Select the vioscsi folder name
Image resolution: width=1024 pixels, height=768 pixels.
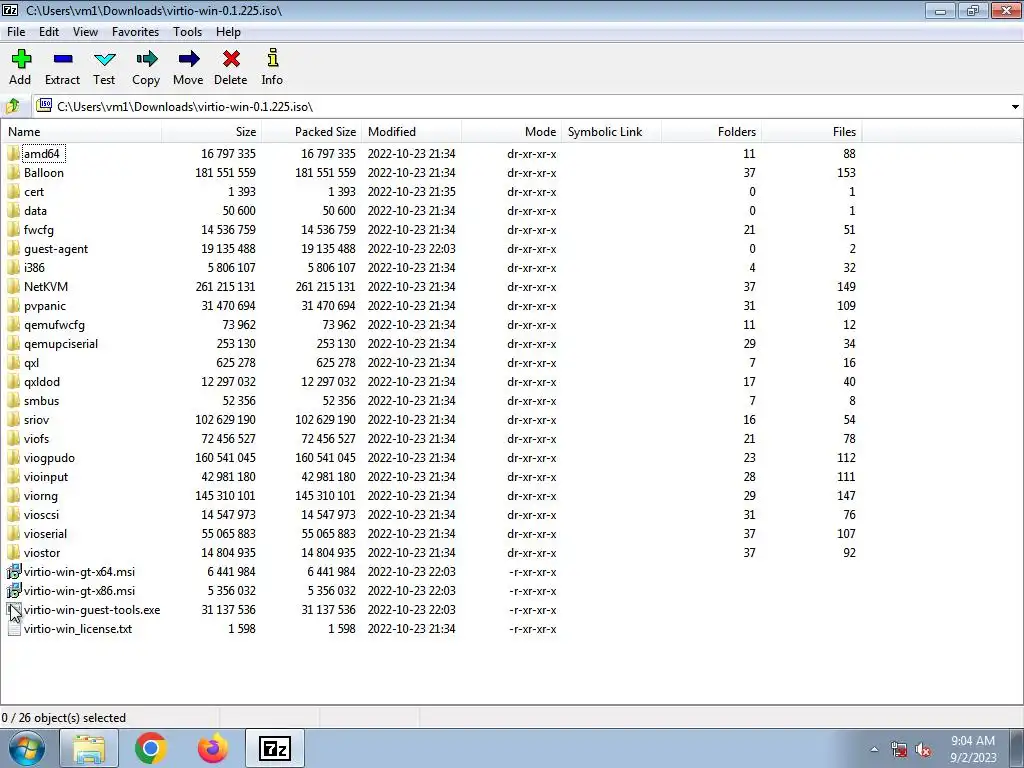point(41,515)
